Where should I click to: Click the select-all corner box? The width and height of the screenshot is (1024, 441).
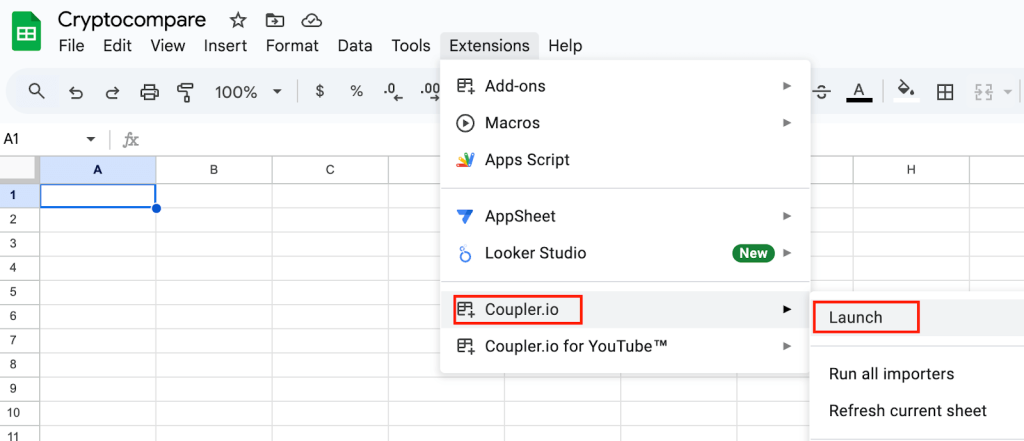coord(20,170)
